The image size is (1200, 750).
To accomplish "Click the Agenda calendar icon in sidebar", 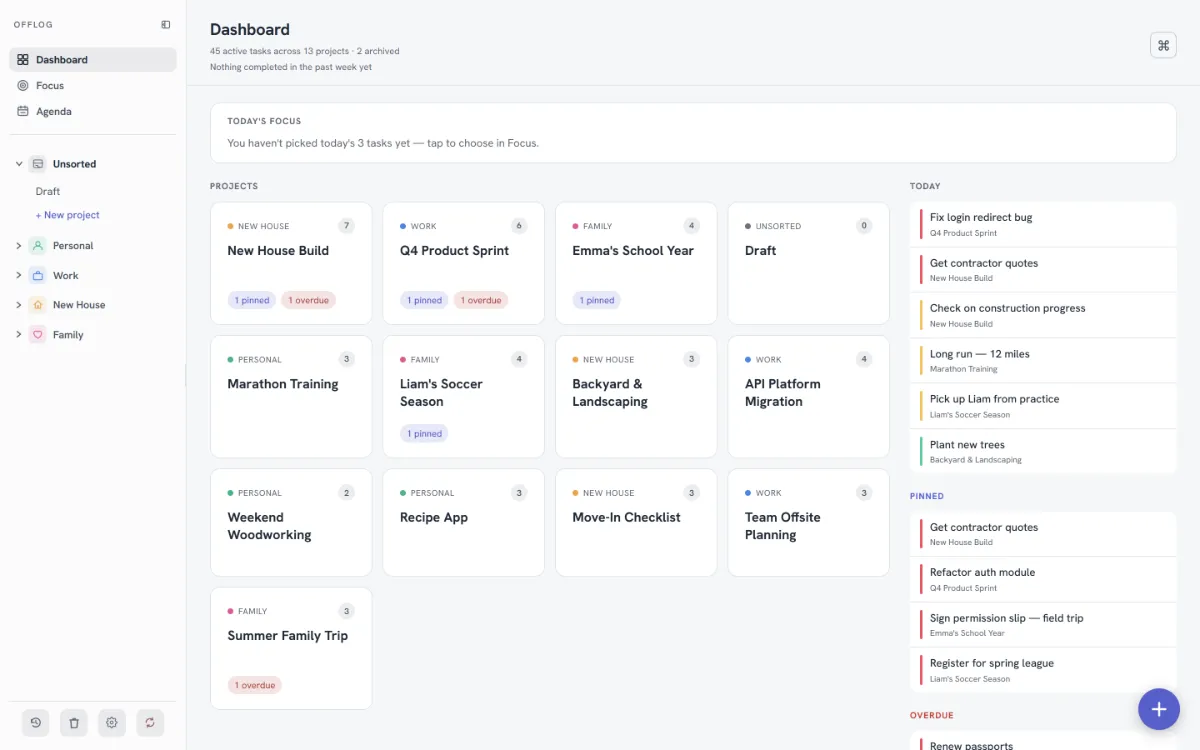I will pos(23,112).
